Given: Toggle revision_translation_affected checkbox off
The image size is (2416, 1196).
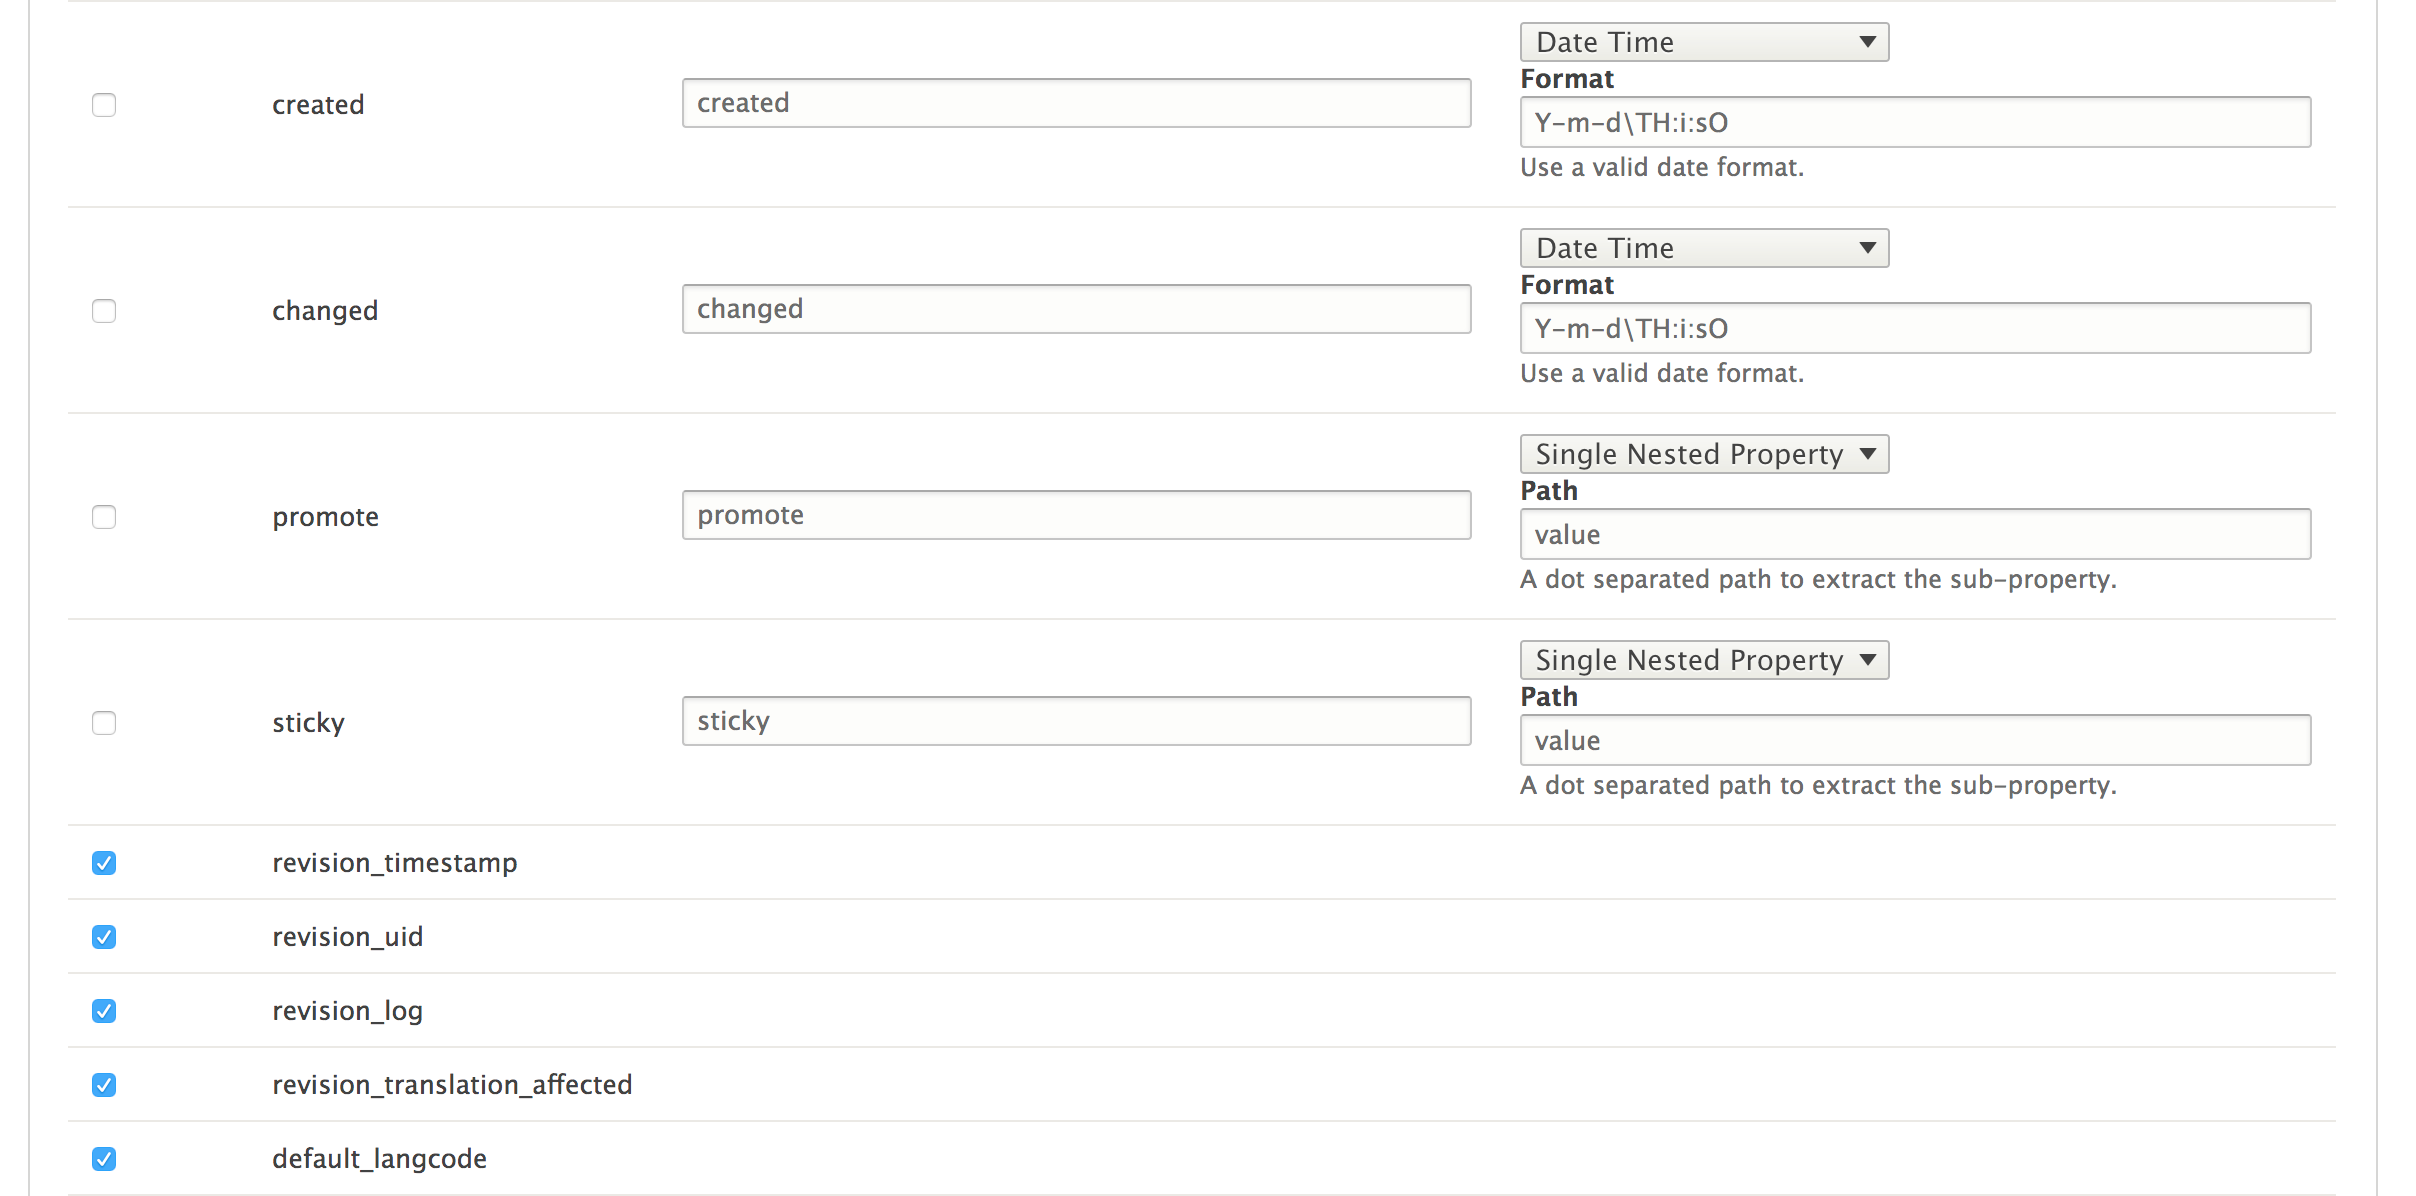Looking at the screenshot, I should tap(104, 1085).
